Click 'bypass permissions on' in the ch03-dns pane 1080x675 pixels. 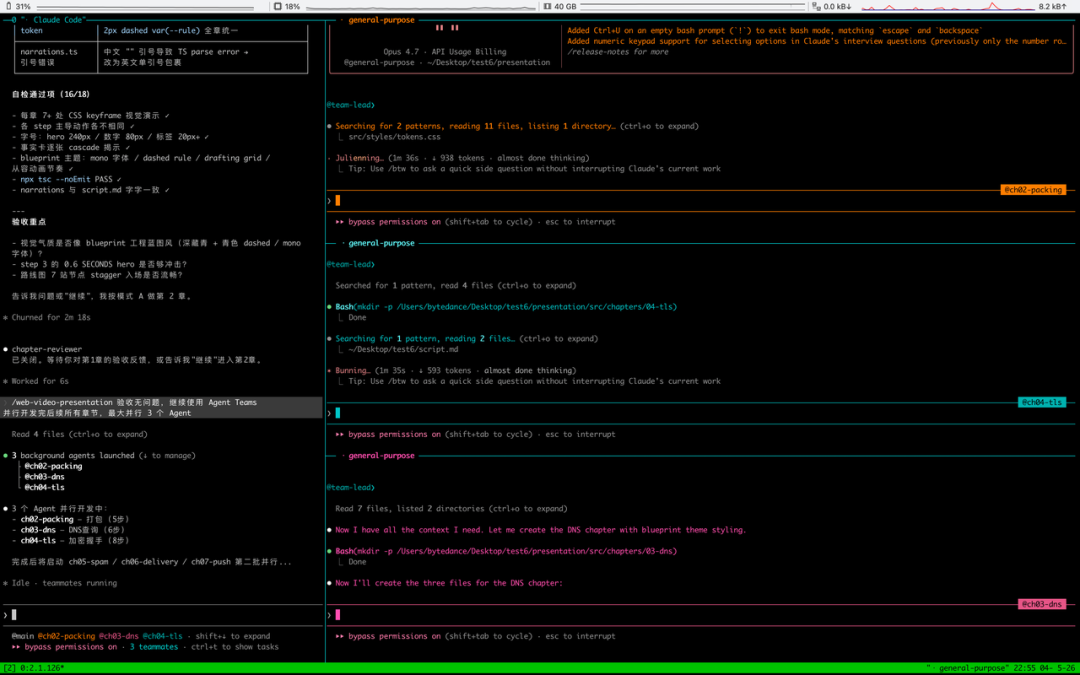394,636
